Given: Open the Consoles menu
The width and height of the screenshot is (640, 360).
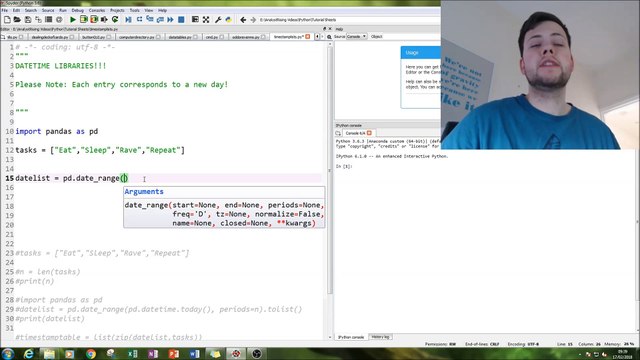Looking at the screenshot, I should pos(97,10).
